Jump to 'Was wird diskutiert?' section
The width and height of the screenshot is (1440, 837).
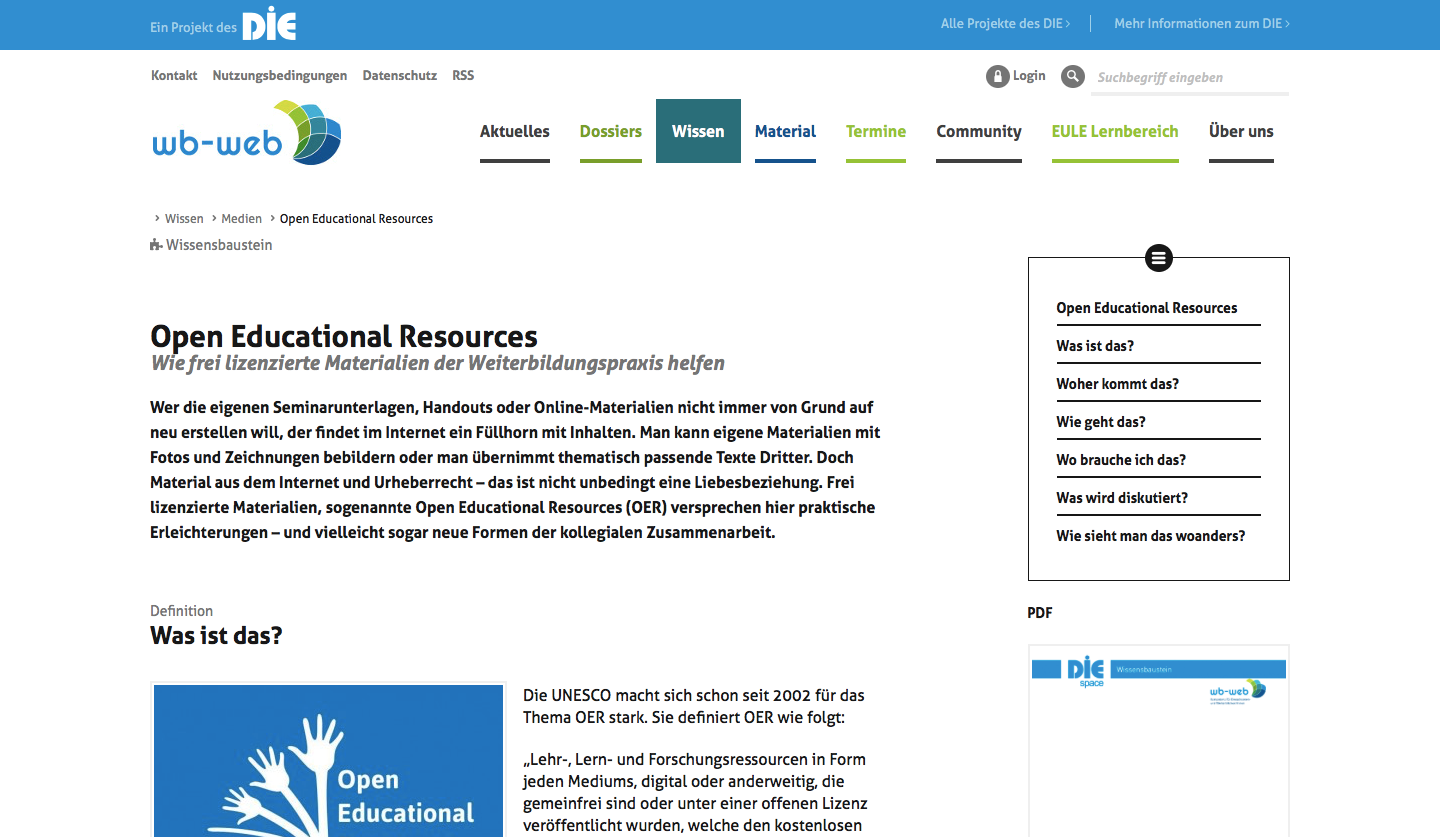(1122, 498)
